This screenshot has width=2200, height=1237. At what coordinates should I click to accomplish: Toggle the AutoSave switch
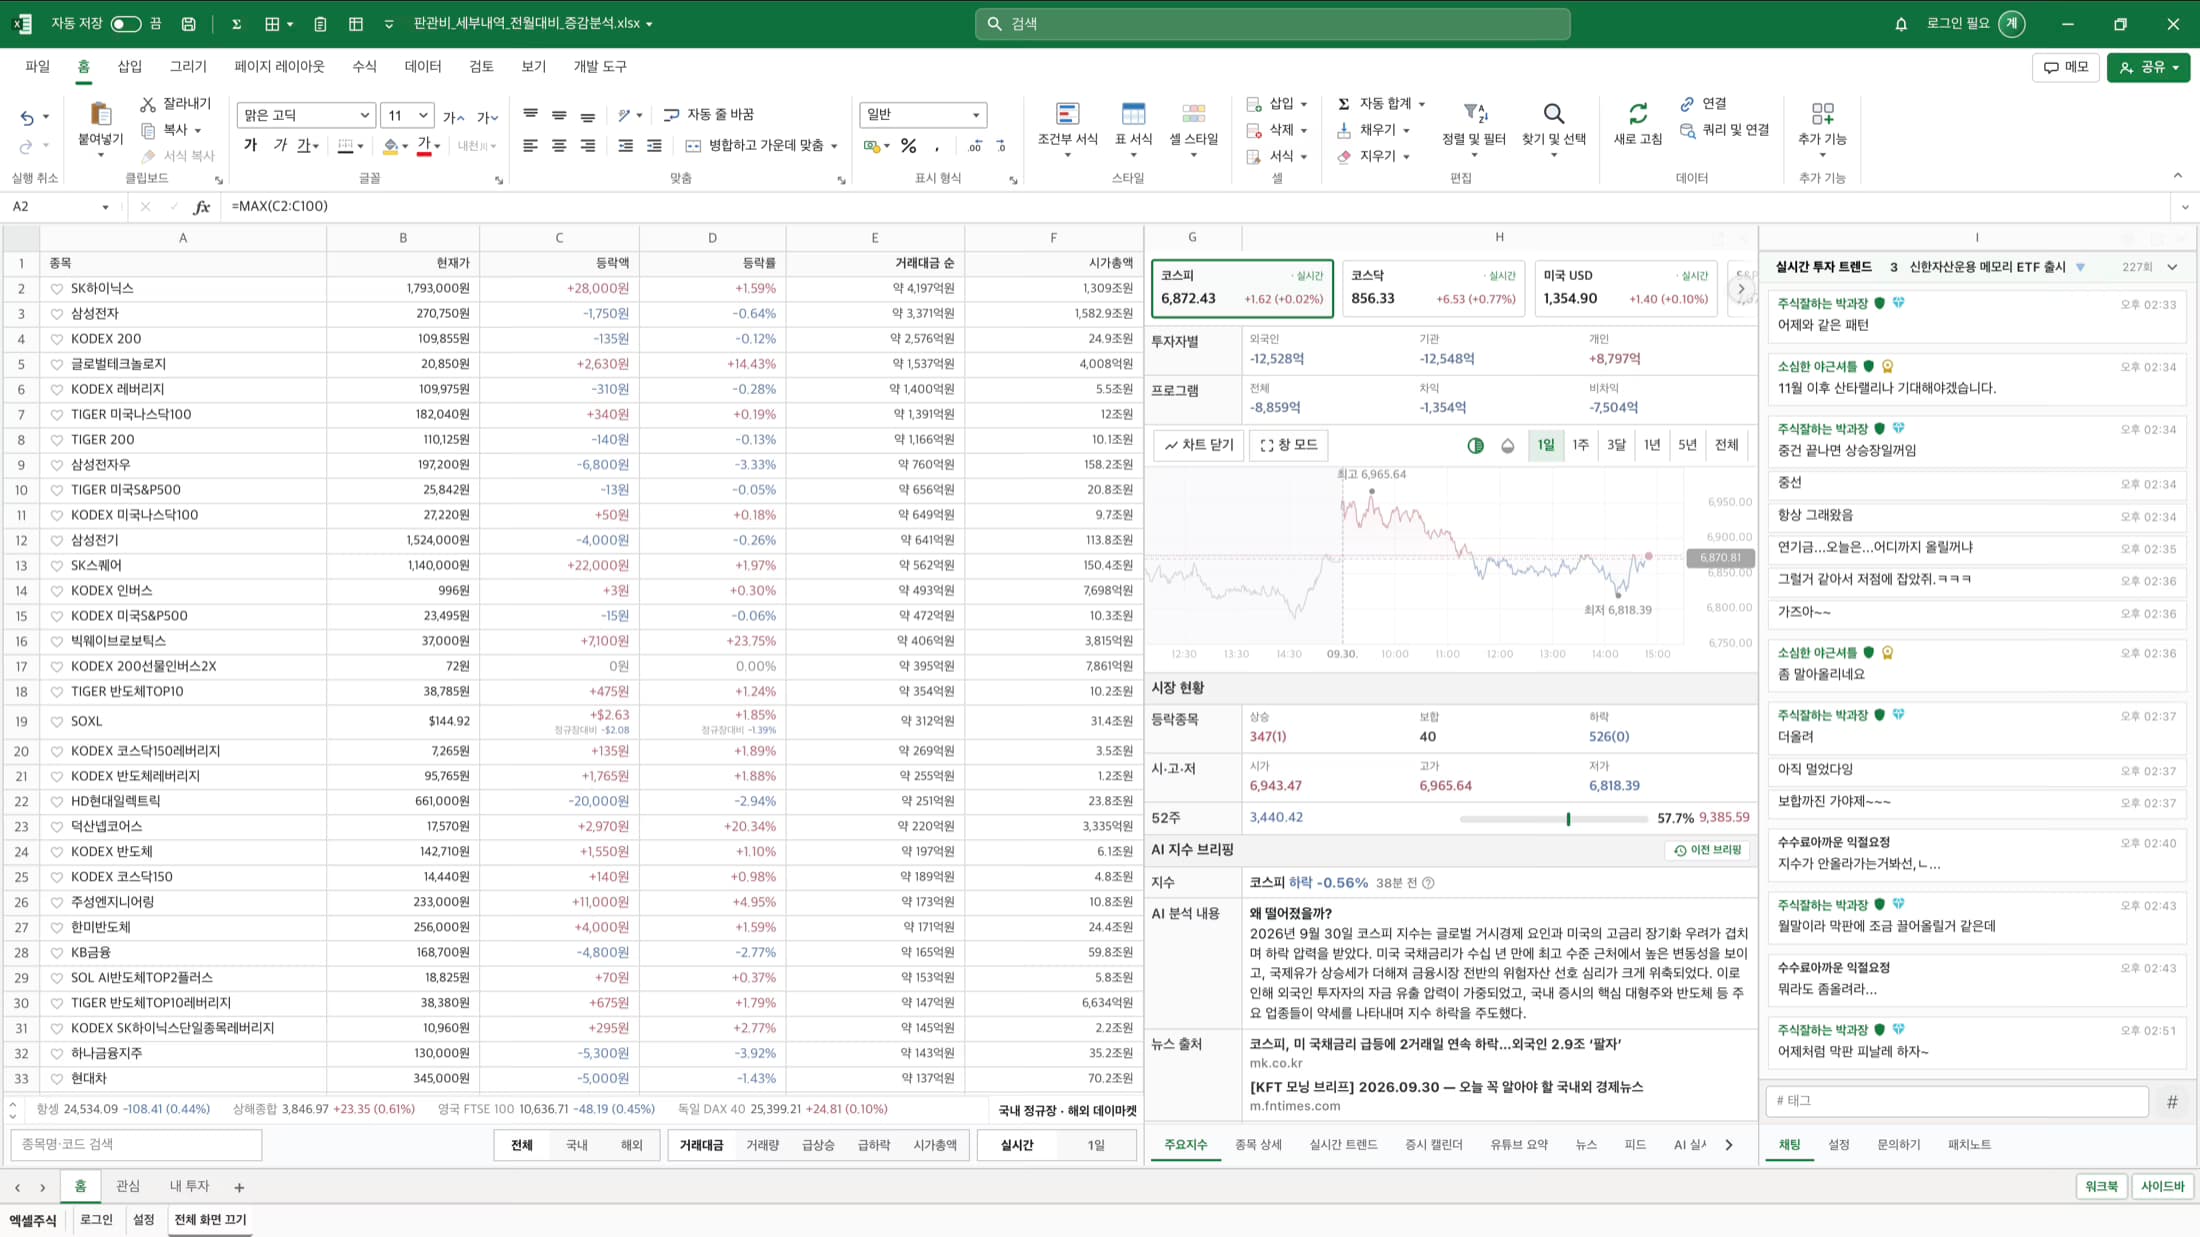coord(125,24)
